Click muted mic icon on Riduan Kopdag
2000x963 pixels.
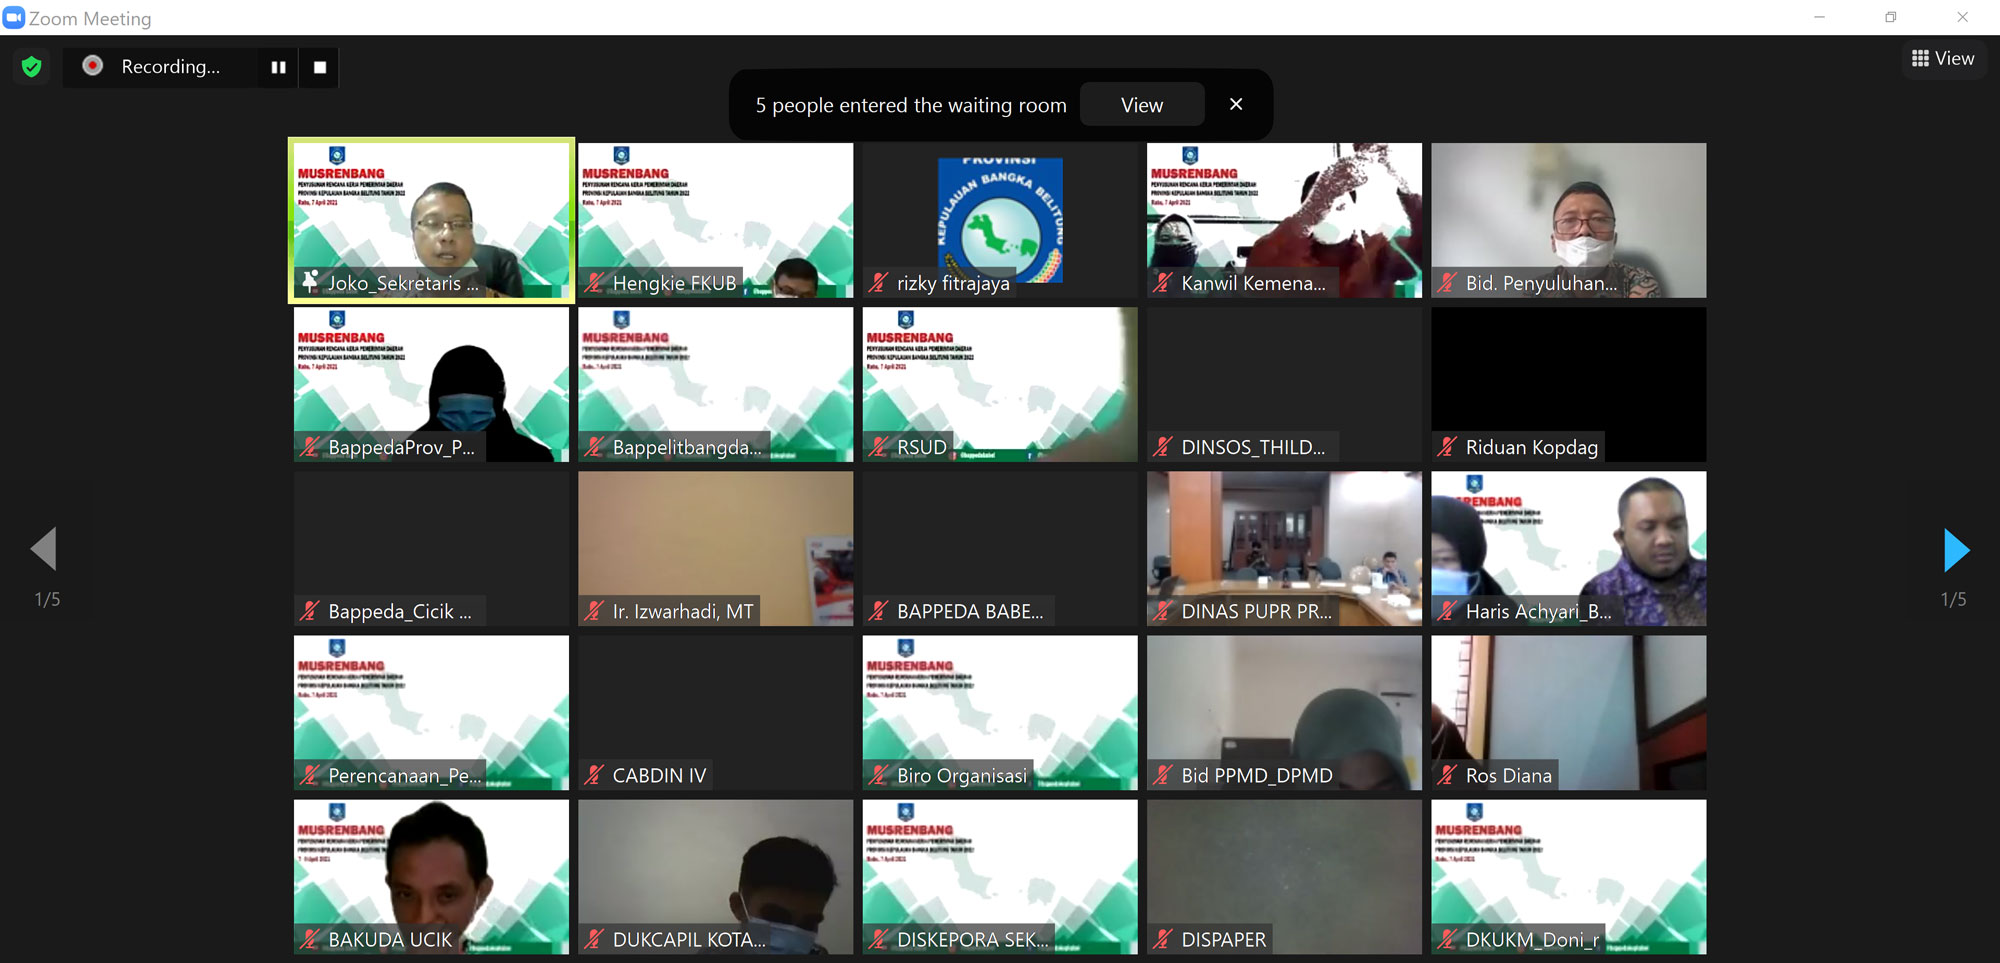pyautogui.click(x=1447, y=447)
